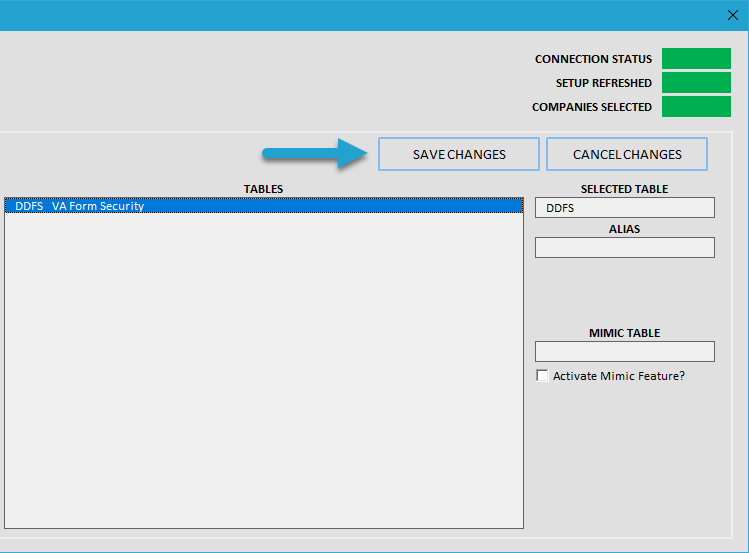The height and width of the screenshot is (553, 749).
Task: Click the CONNECTION STATUS label
Action: 593,59
